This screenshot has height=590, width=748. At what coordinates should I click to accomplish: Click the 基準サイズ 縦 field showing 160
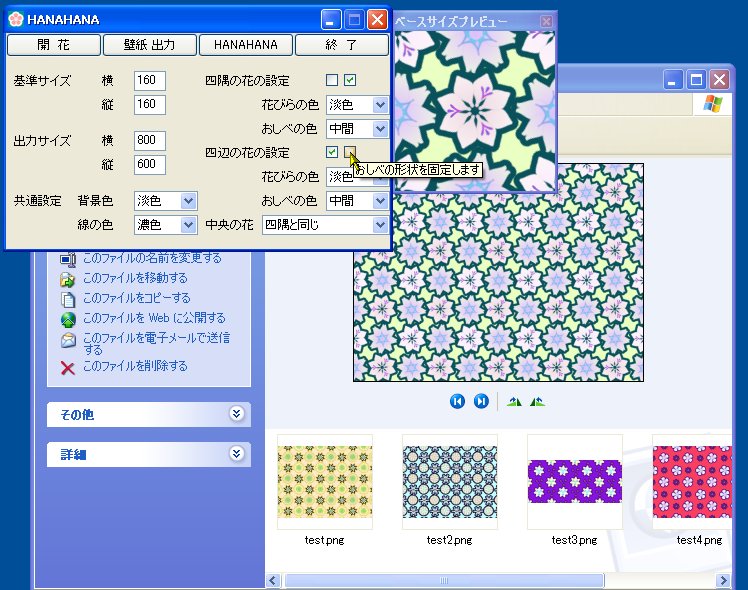[x=150, y=104]
